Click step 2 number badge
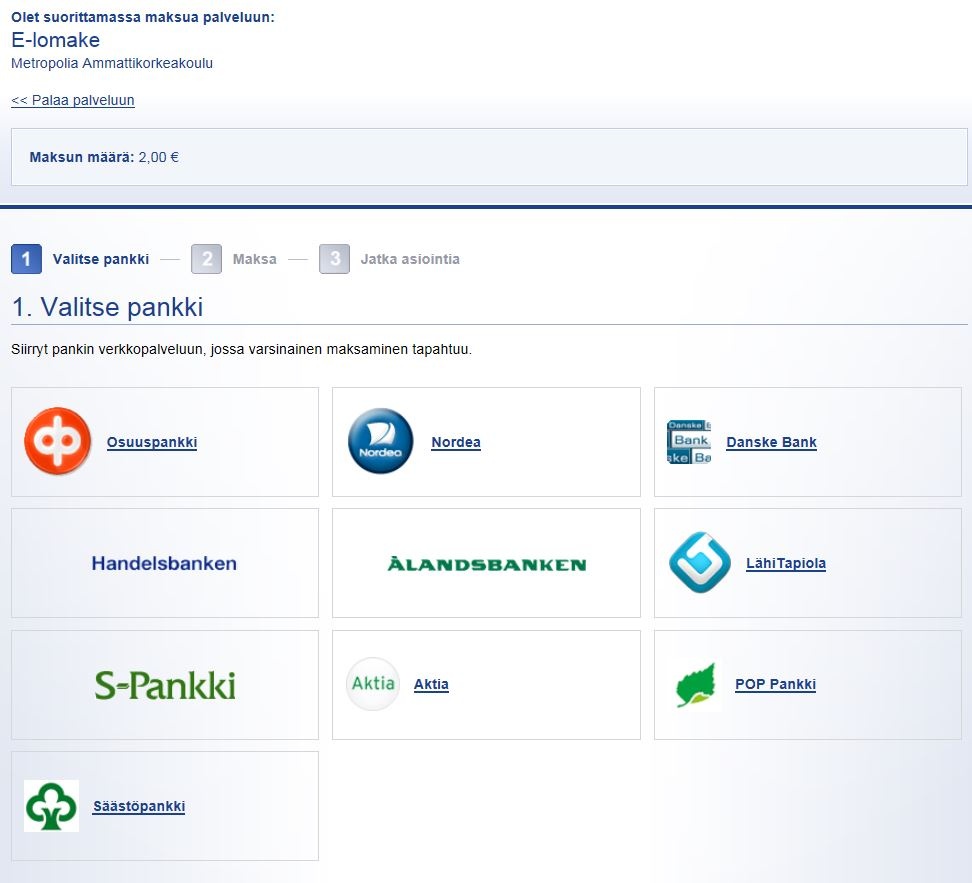The image size is (972, 883). point(206,259)
